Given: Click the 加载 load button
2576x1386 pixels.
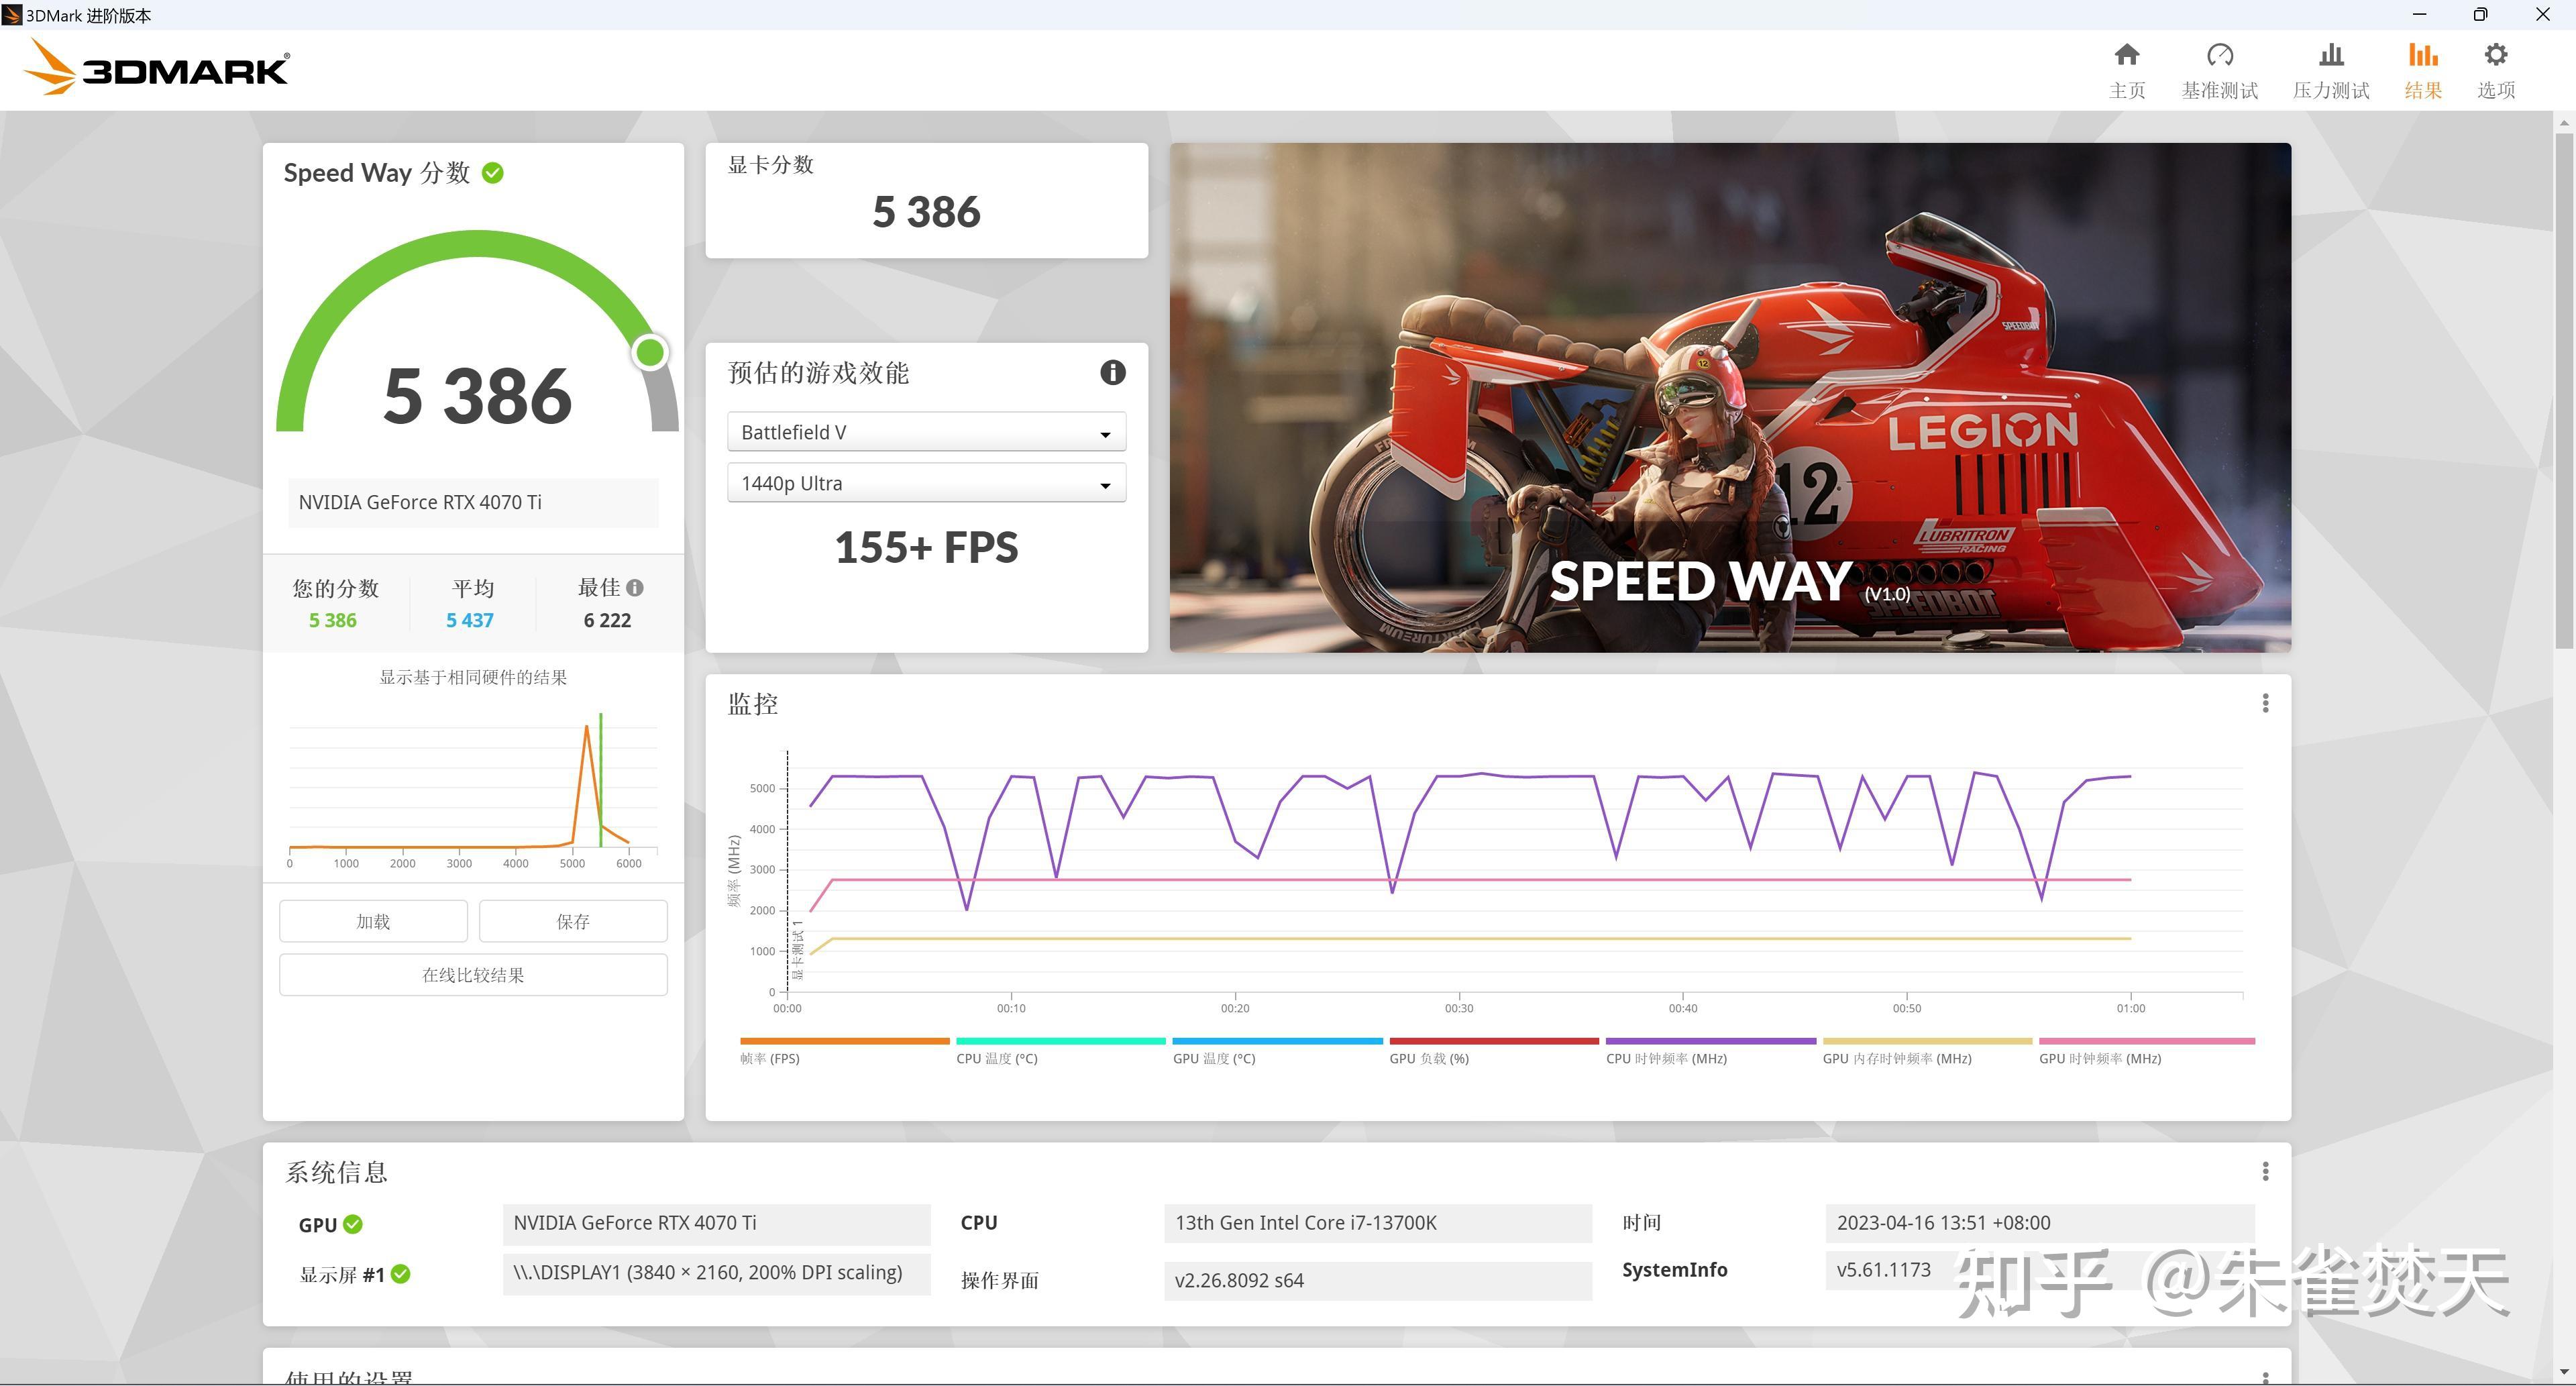Looking at the screenshot, I should click(x=373, y=921).
